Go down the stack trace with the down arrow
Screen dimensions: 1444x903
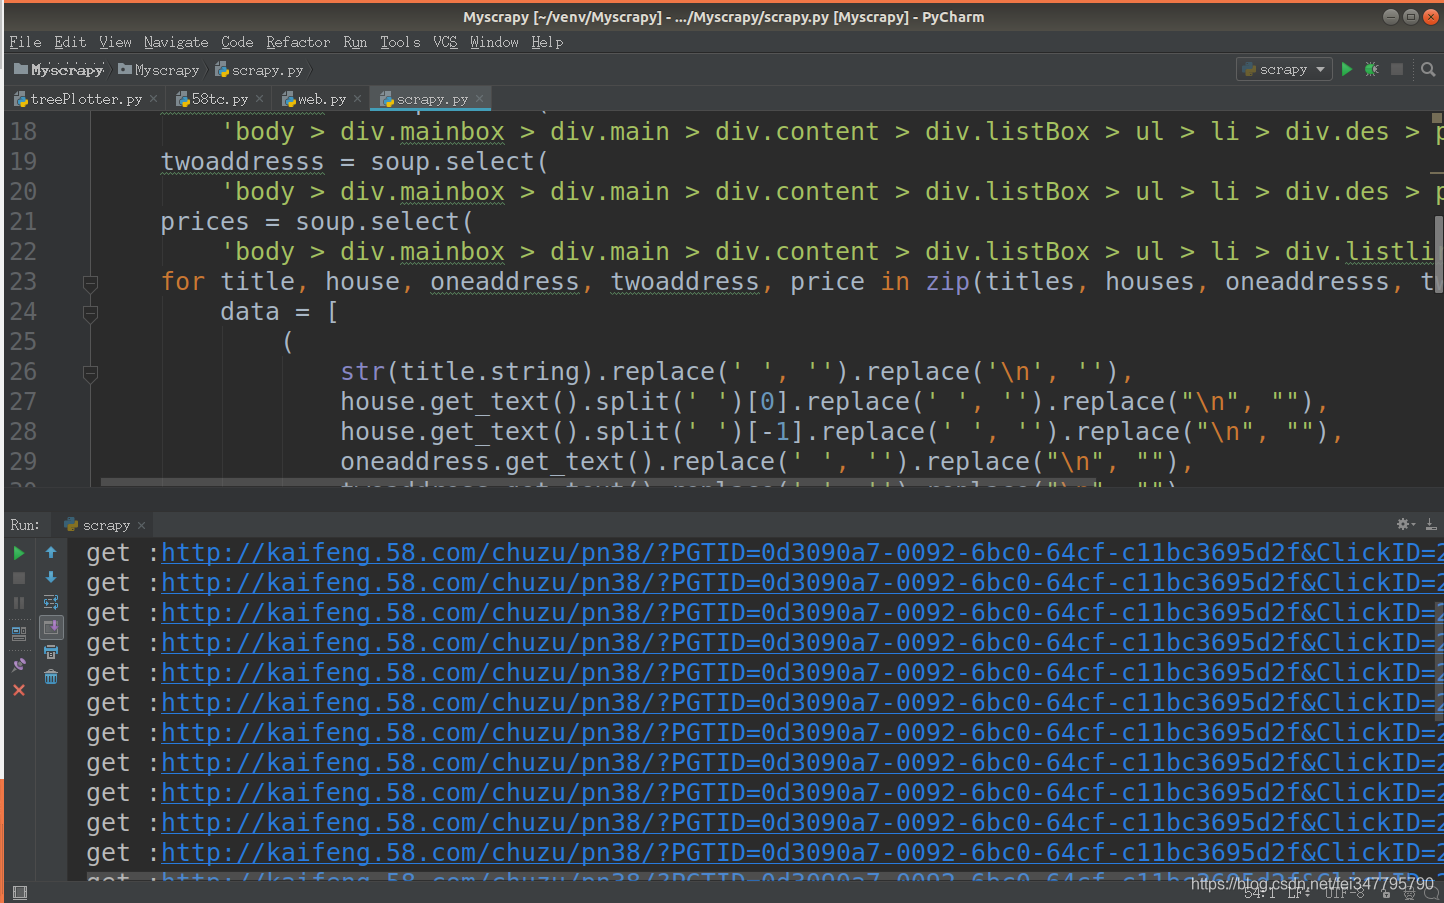point(51,577)
